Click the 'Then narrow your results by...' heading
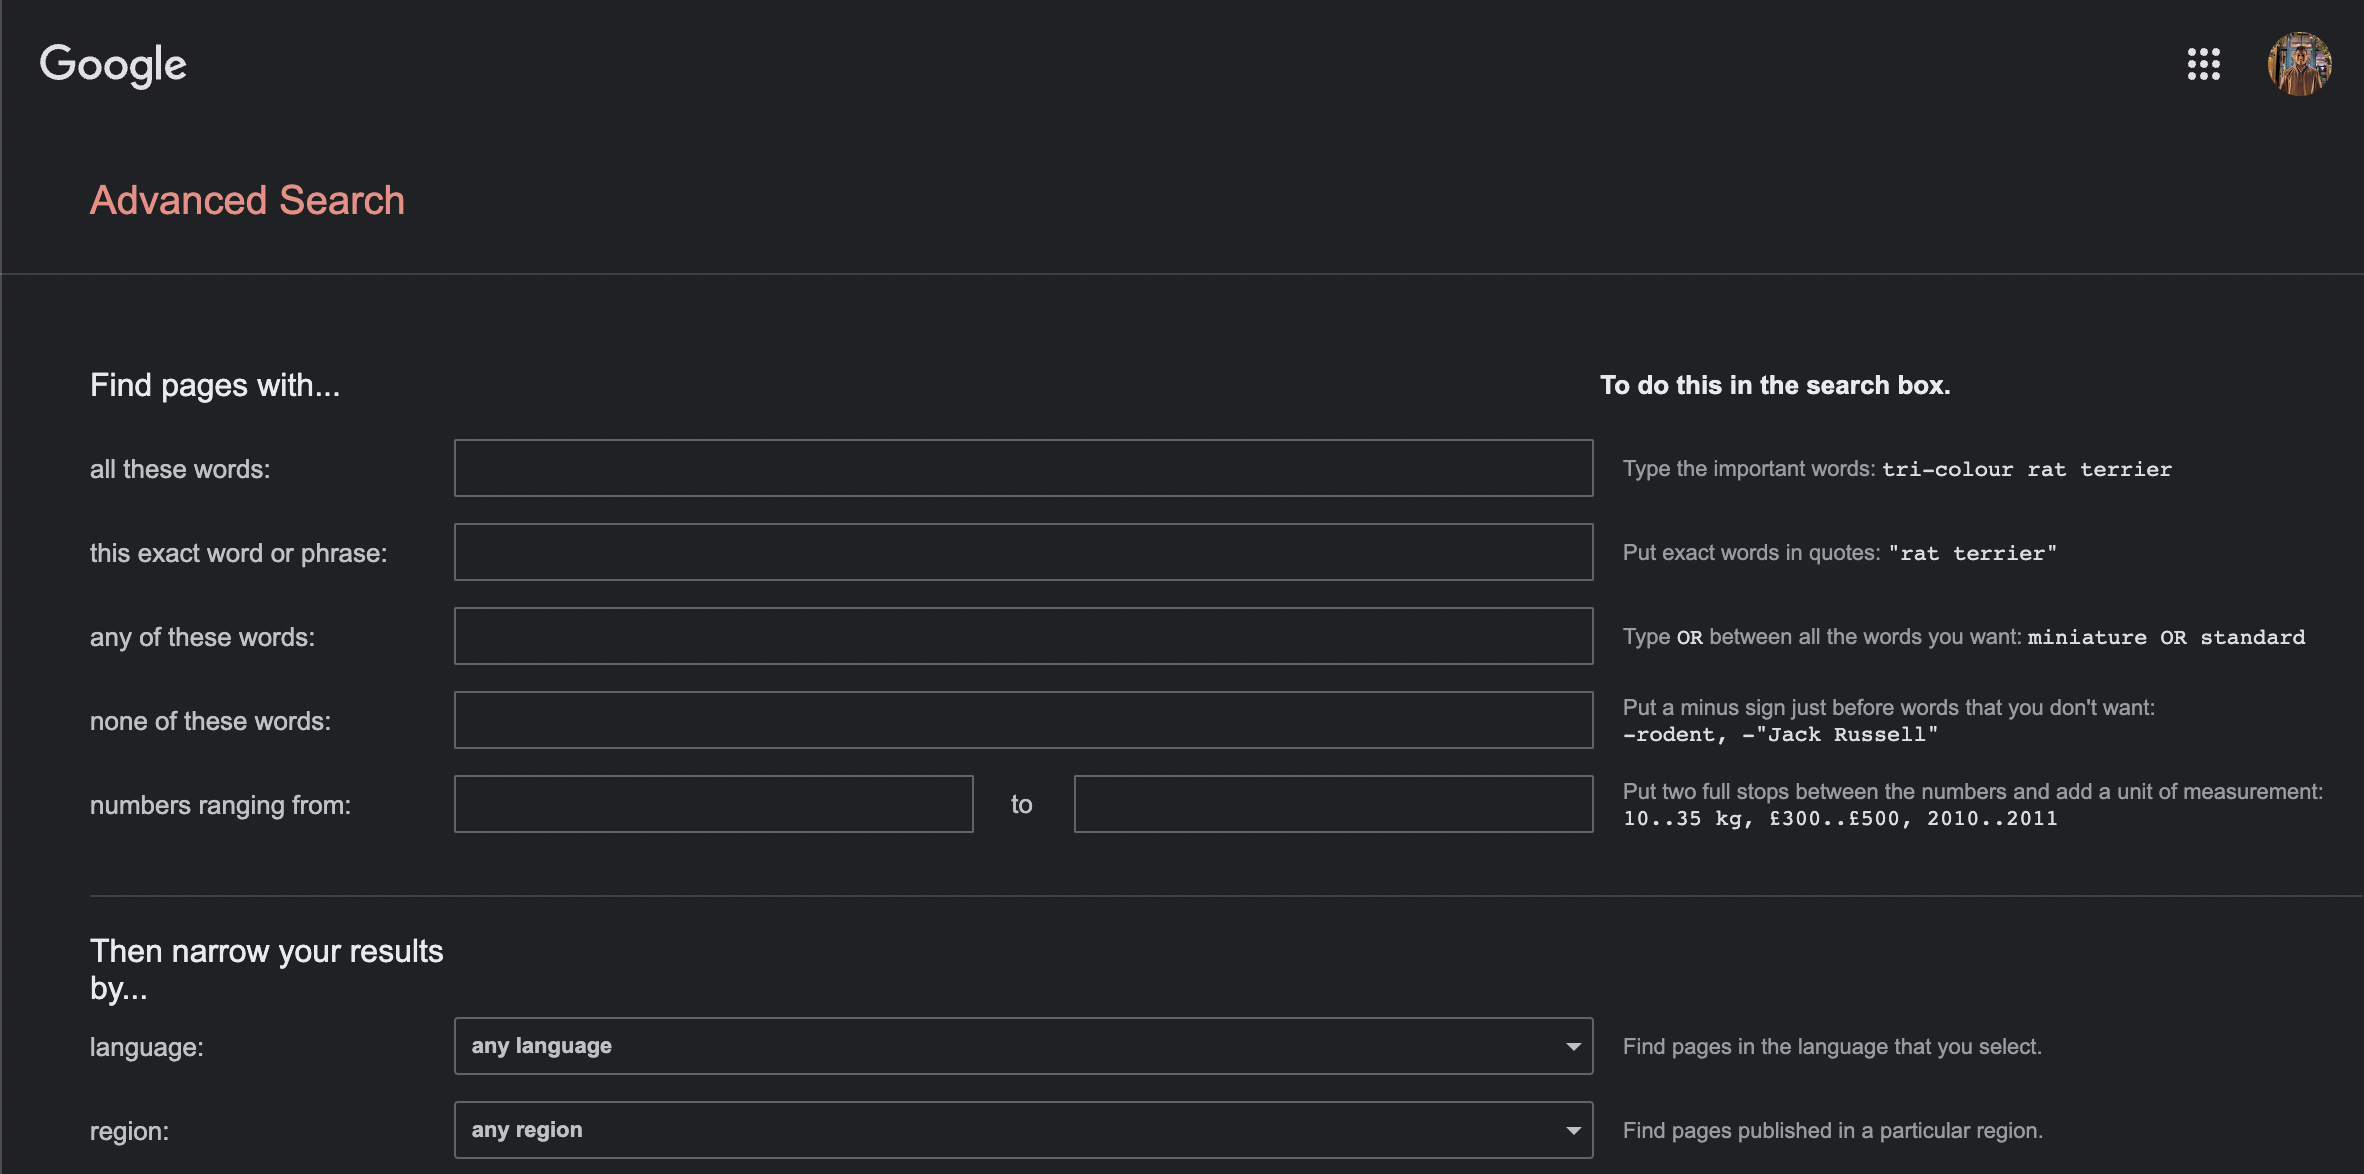Screen dimensions: 2364x1174 click(x=266, y=969)
